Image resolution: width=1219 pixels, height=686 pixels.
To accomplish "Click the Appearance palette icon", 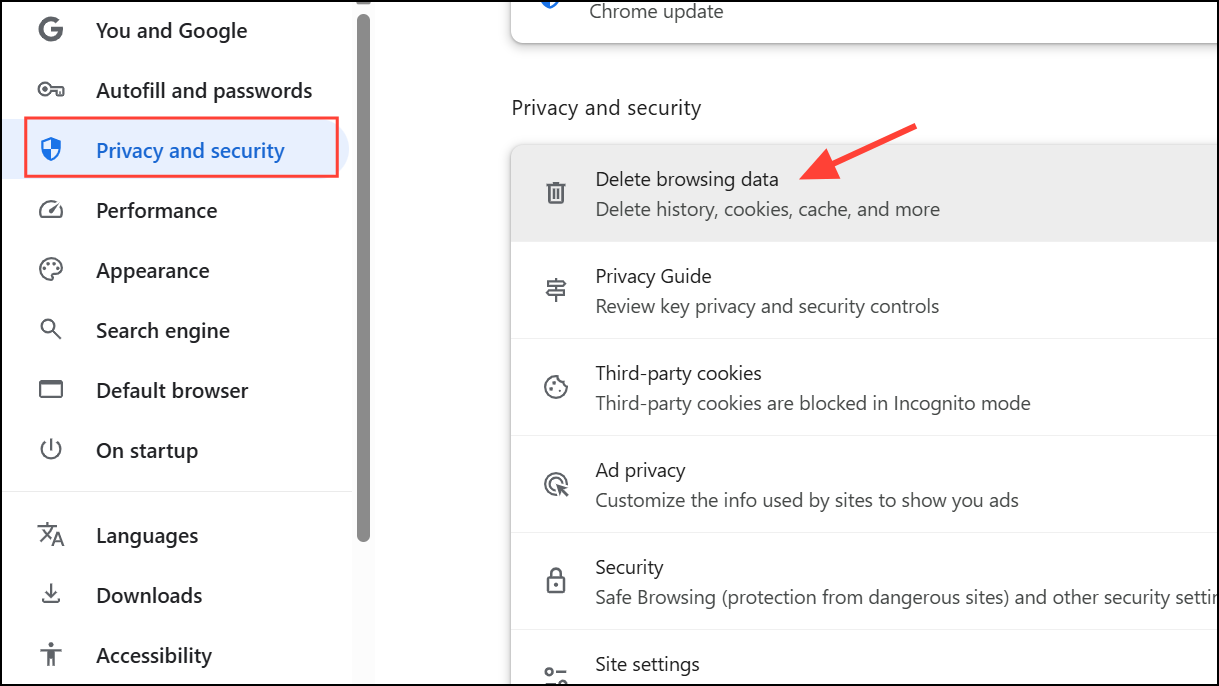I will [50, 270].
